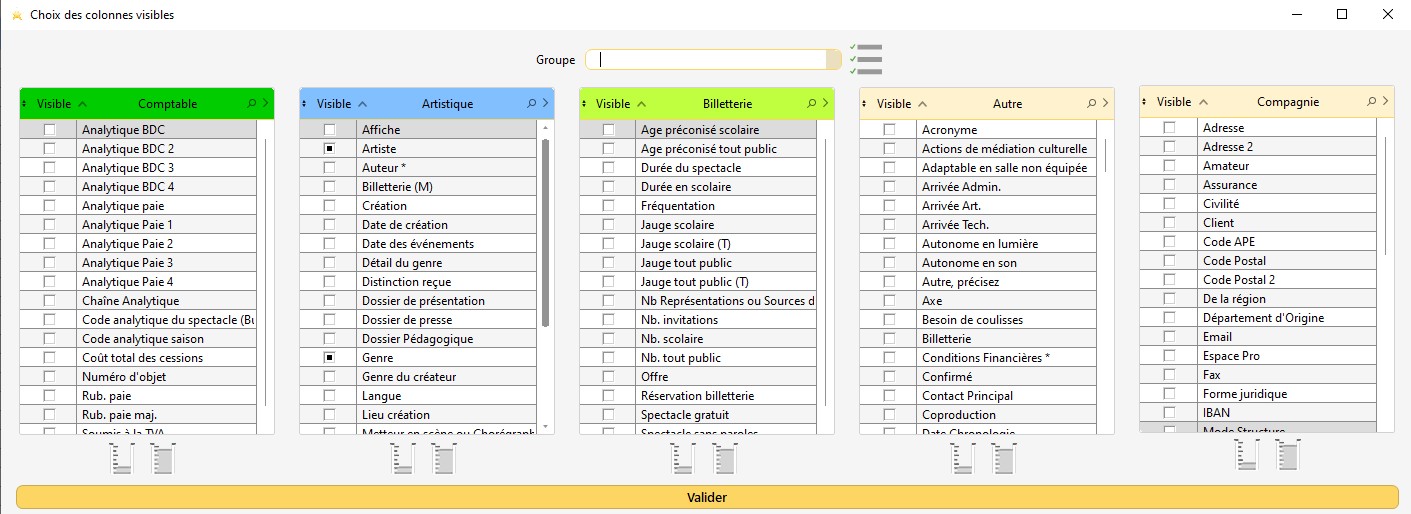
Task: Click the full beaker icon under Artistique list
Action: 443,459
